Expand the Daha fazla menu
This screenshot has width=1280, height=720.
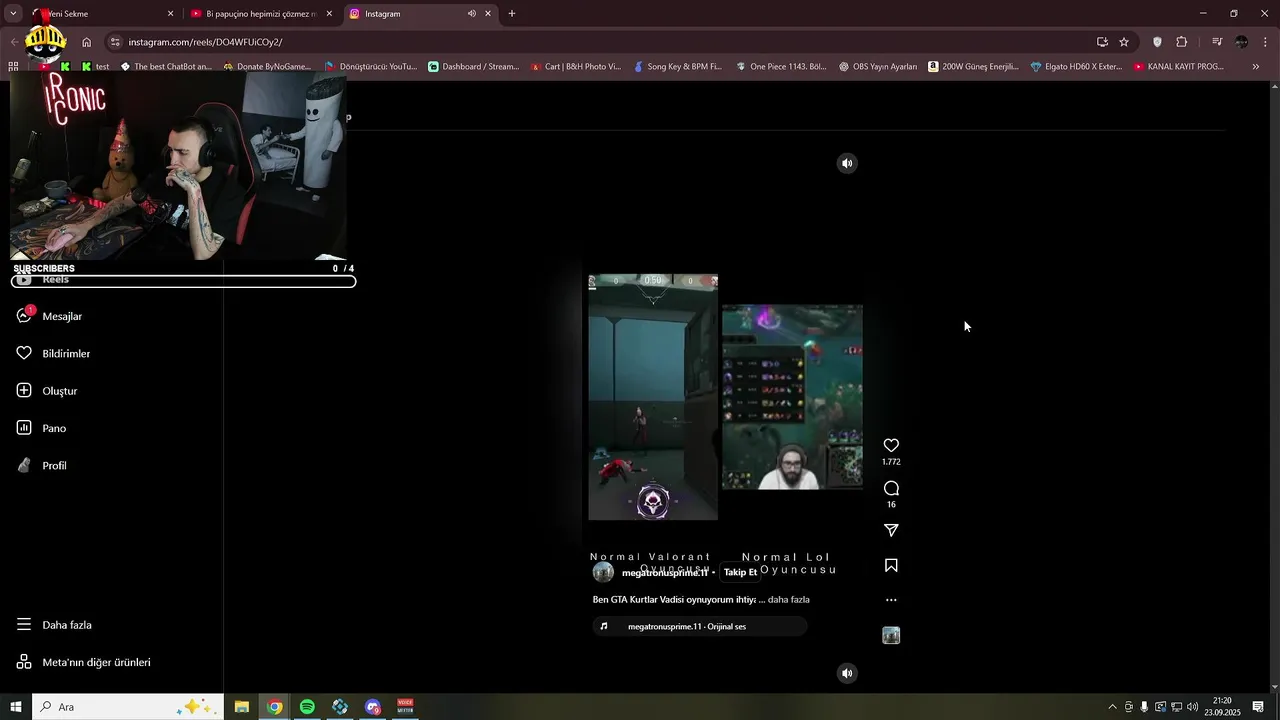coord(67,625)
